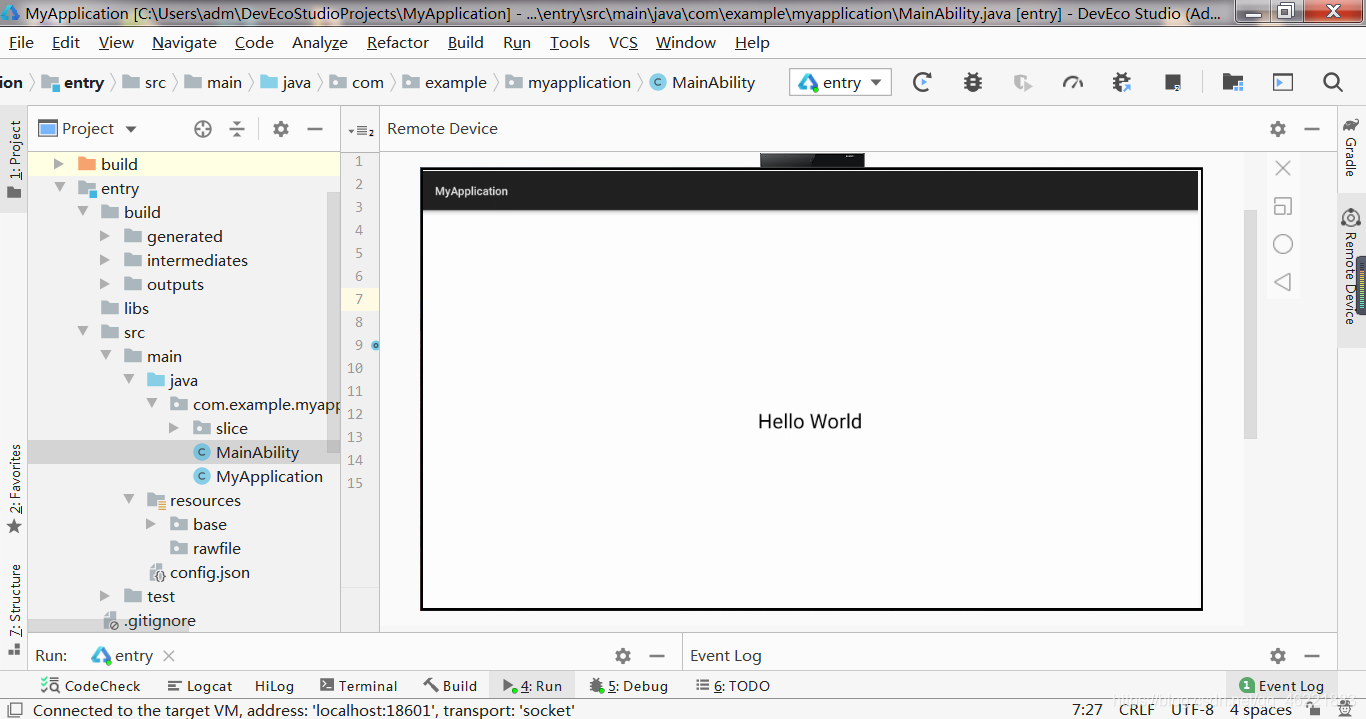The height and width of the screenshot is (719, 1366).
Task: Click the remote device vertical scrollbar
Action: coord(1250,324)
